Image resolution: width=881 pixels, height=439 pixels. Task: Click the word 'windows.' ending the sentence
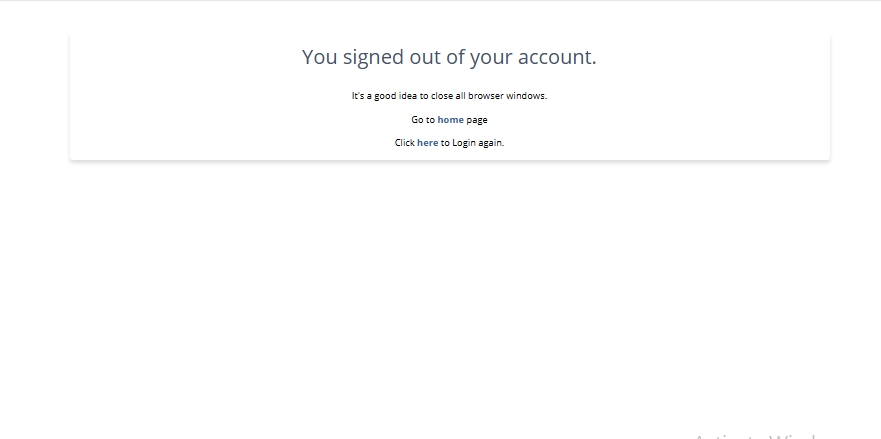[x=526, y=96]
